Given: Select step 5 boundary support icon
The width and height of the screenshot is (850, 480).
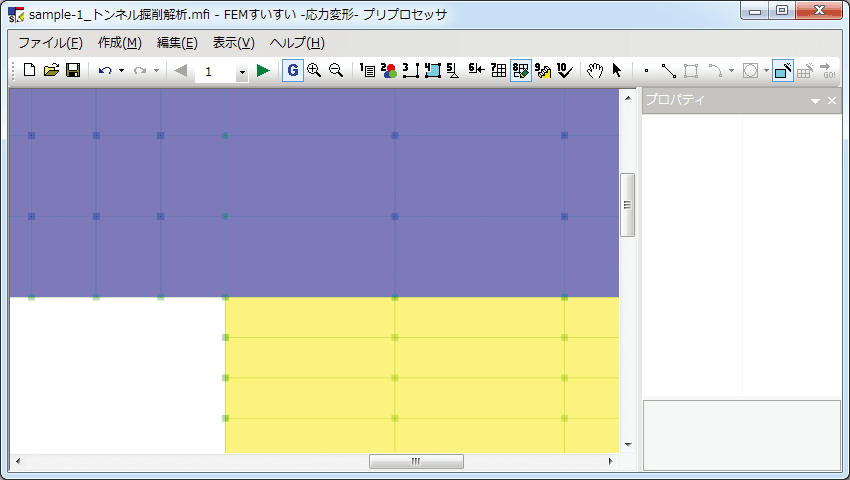Looking at the screenshot, I should (x=454, y=71).
